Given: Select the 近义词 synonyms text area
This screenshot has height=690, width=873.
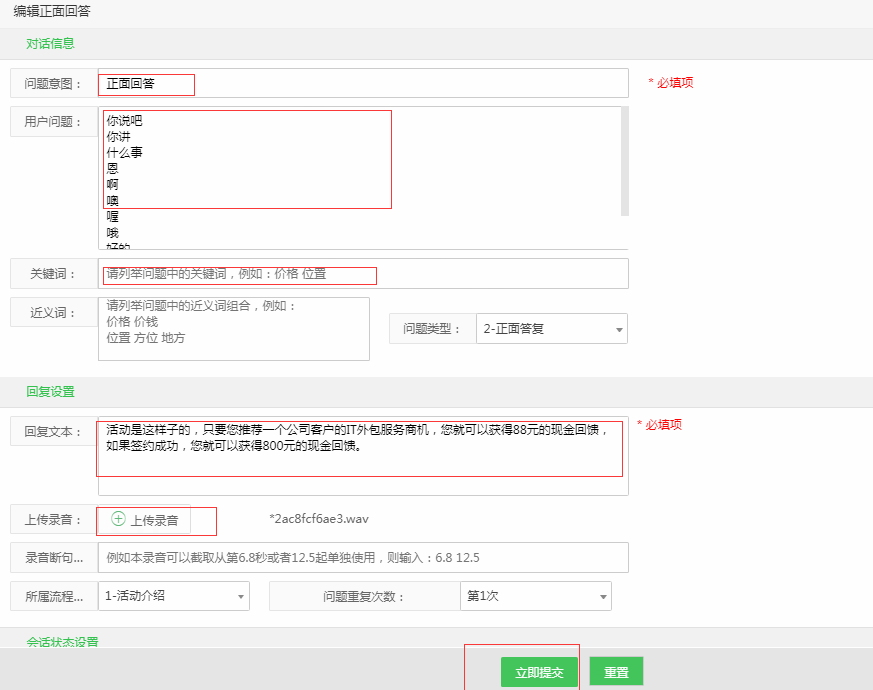Looking at the screenshot, I should tap(233, 328).
